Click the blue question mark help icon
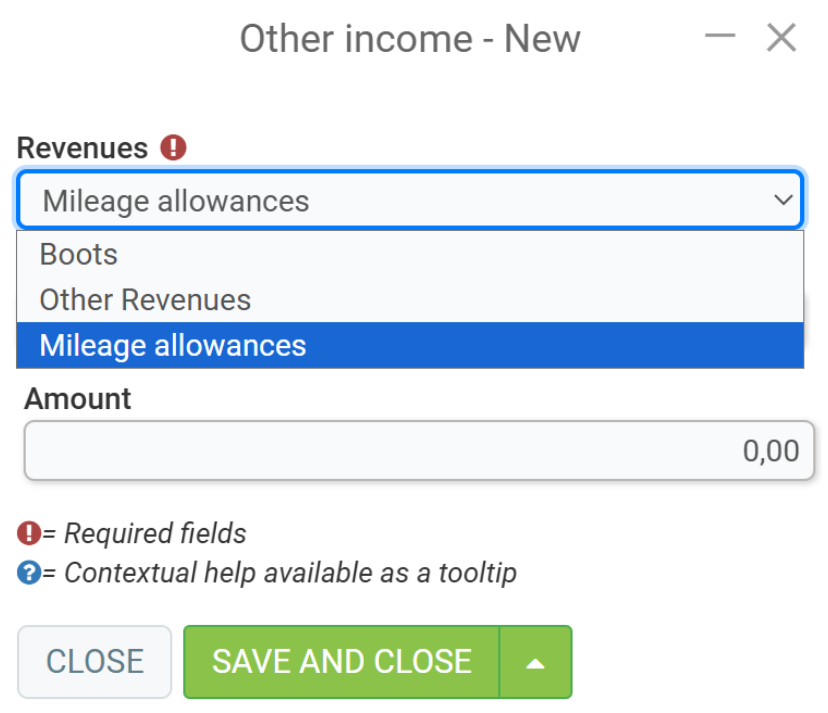This screenshot has height=713, width=828. (x=29, y=573)
